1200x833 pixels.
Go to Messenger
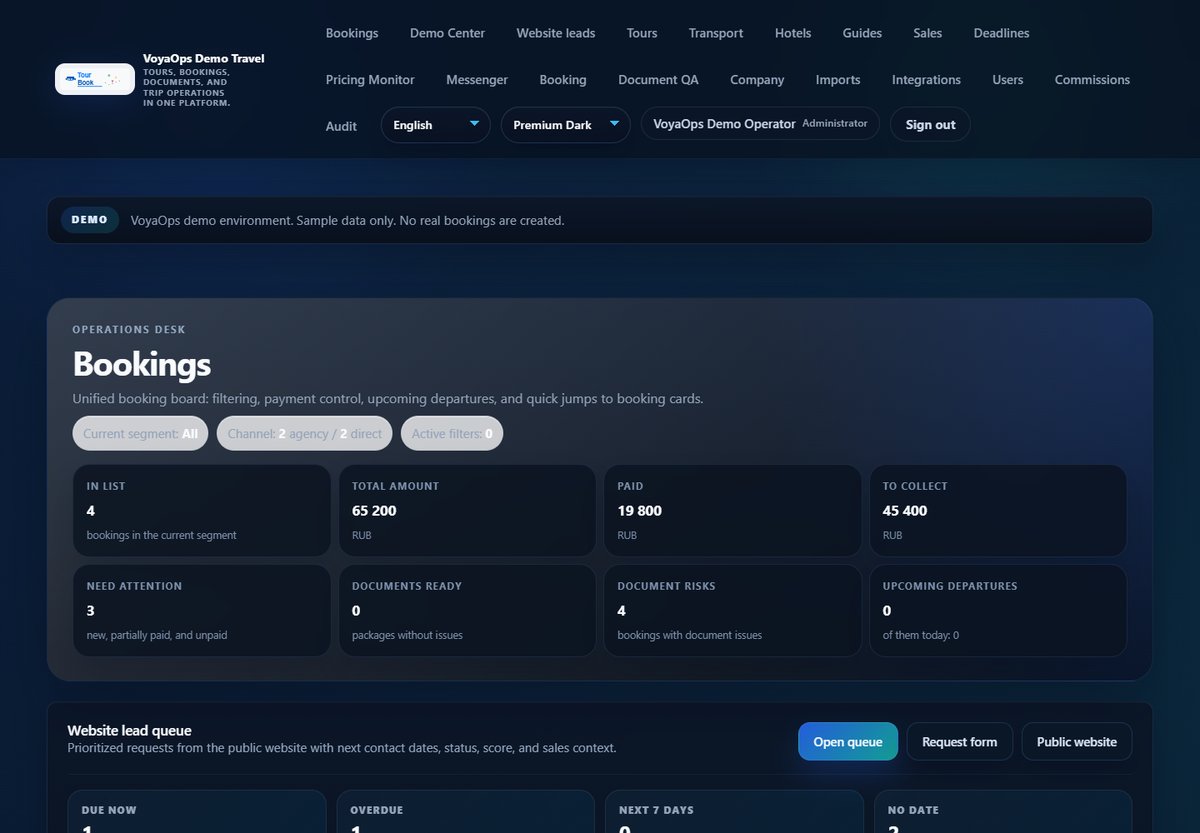pos(477,80)
